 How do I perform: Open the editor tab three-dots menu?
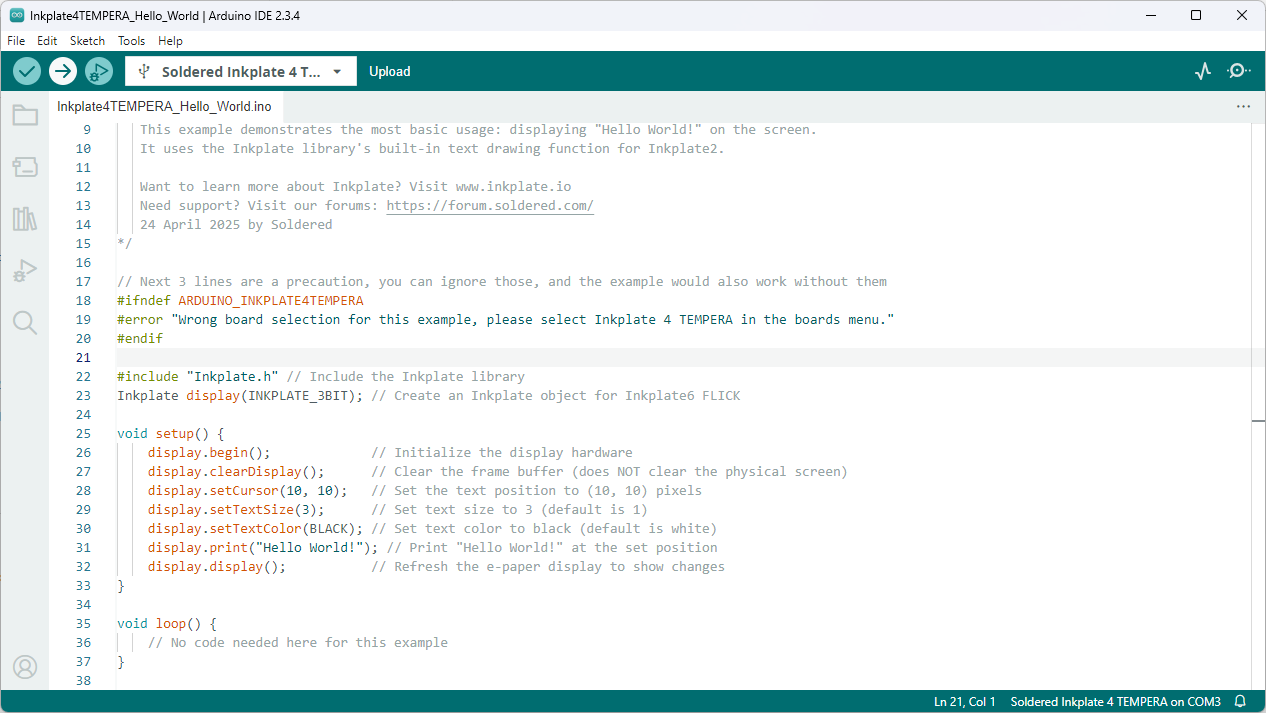(1243, 106)
